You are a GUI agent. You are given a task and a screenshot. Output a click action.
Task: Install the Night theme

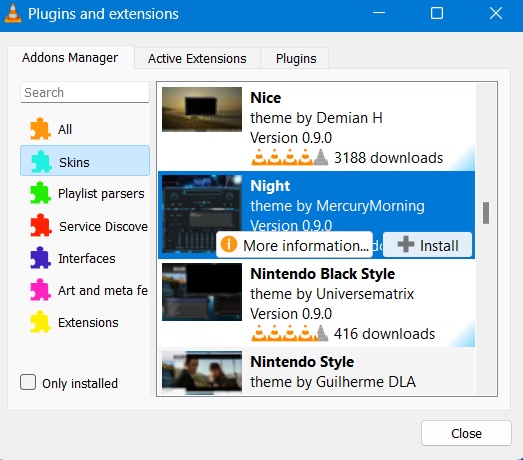pyautogui.click(x=427, y=245)
